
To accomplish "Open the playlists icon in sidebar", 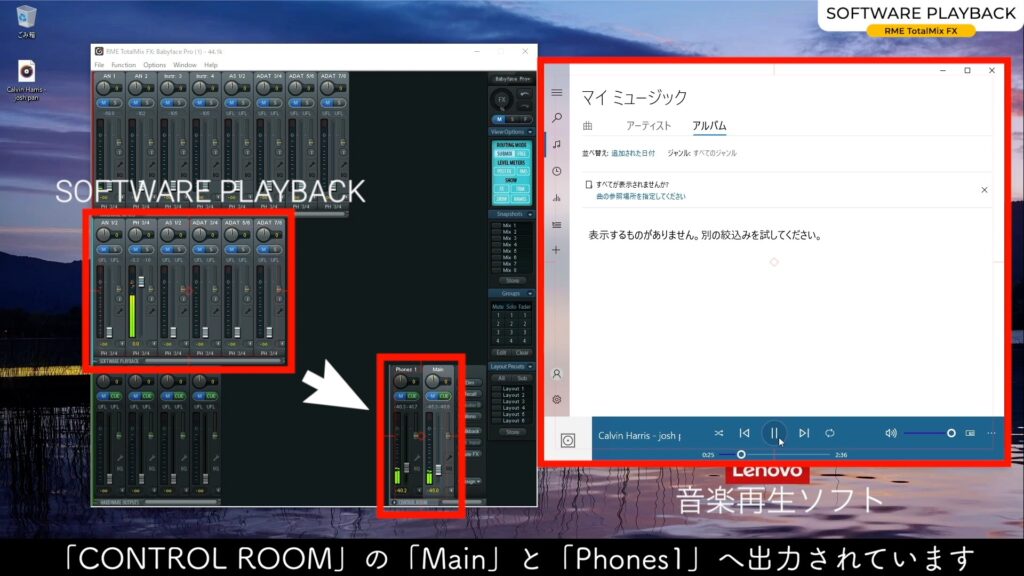I will tap(556, 225).
